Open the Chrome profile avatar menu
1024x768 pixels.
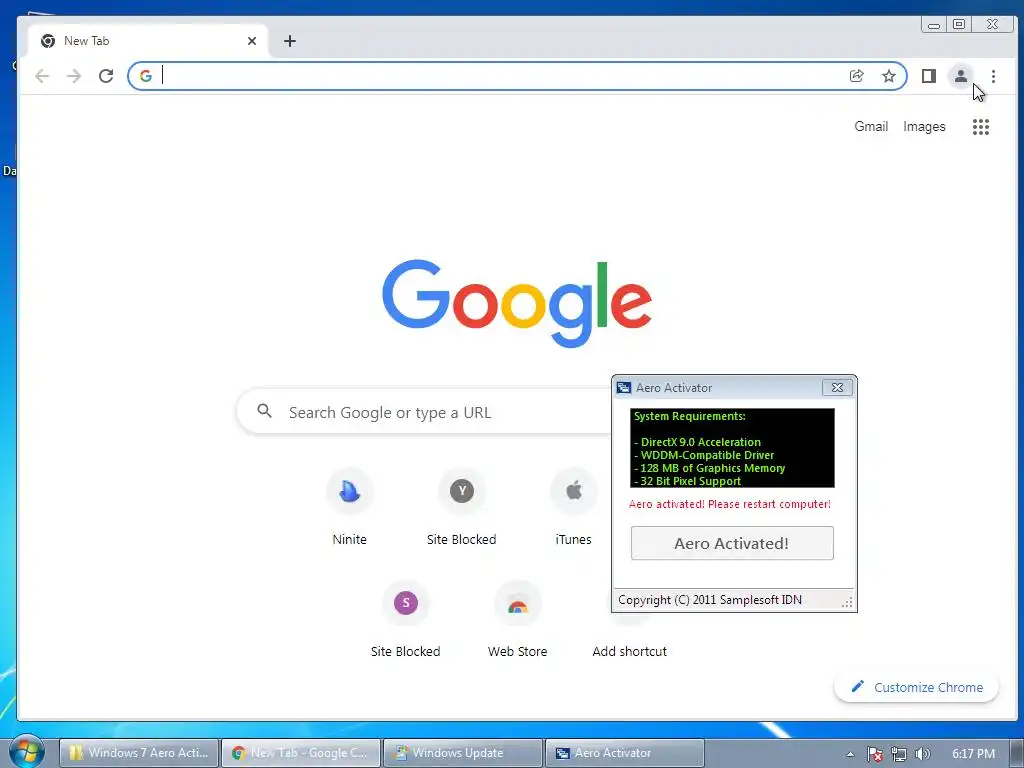pyautogui.click(x=961, y=76)
